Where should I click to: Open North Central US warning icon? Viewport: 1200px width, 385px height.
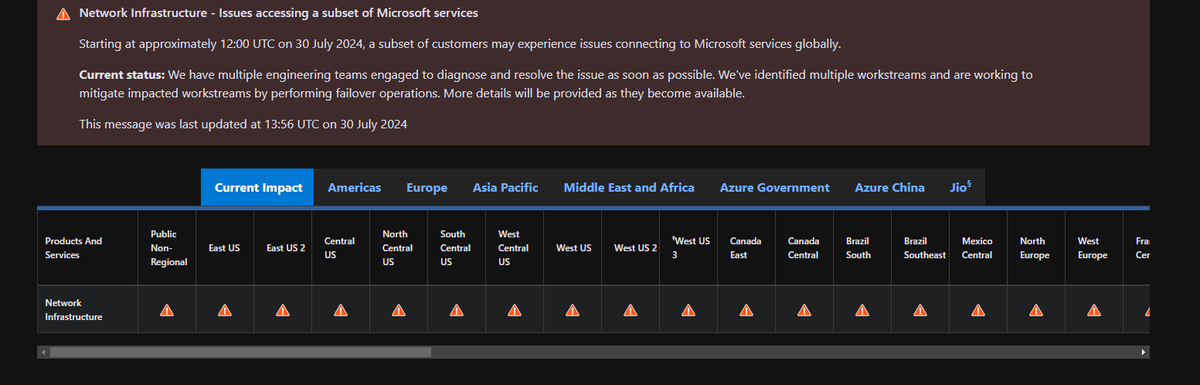pyautogui.click(x=398, y=310)
